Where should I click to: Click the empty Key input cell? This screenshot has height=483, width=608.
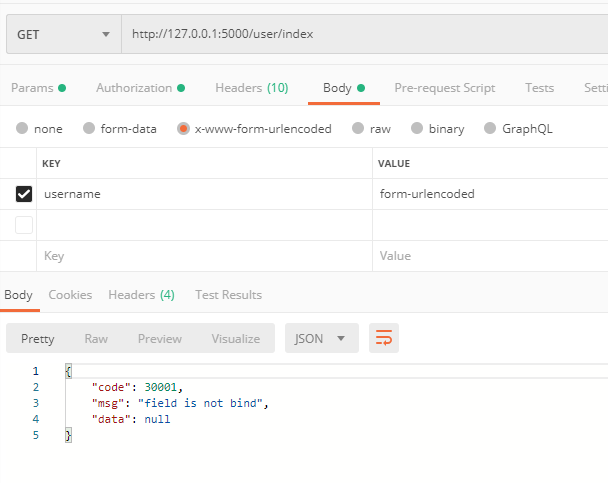click(x=200, y=256)
